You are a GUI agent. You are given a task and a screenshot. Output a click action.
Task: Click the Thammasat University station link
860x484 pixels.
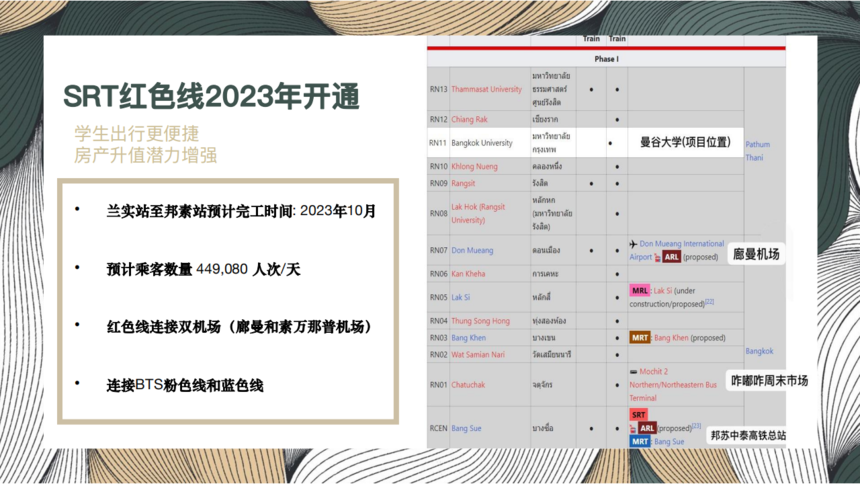[486, 89]
